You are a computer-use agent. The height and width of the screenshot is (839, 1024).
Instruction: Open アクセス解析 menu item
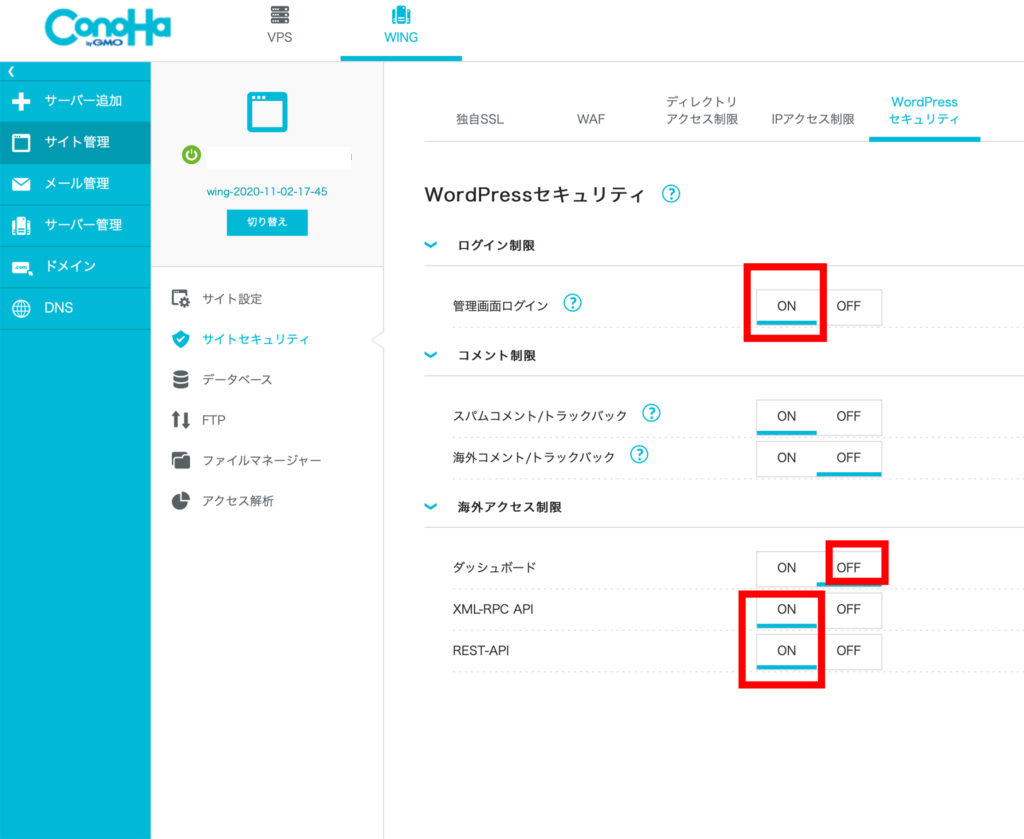238,501
